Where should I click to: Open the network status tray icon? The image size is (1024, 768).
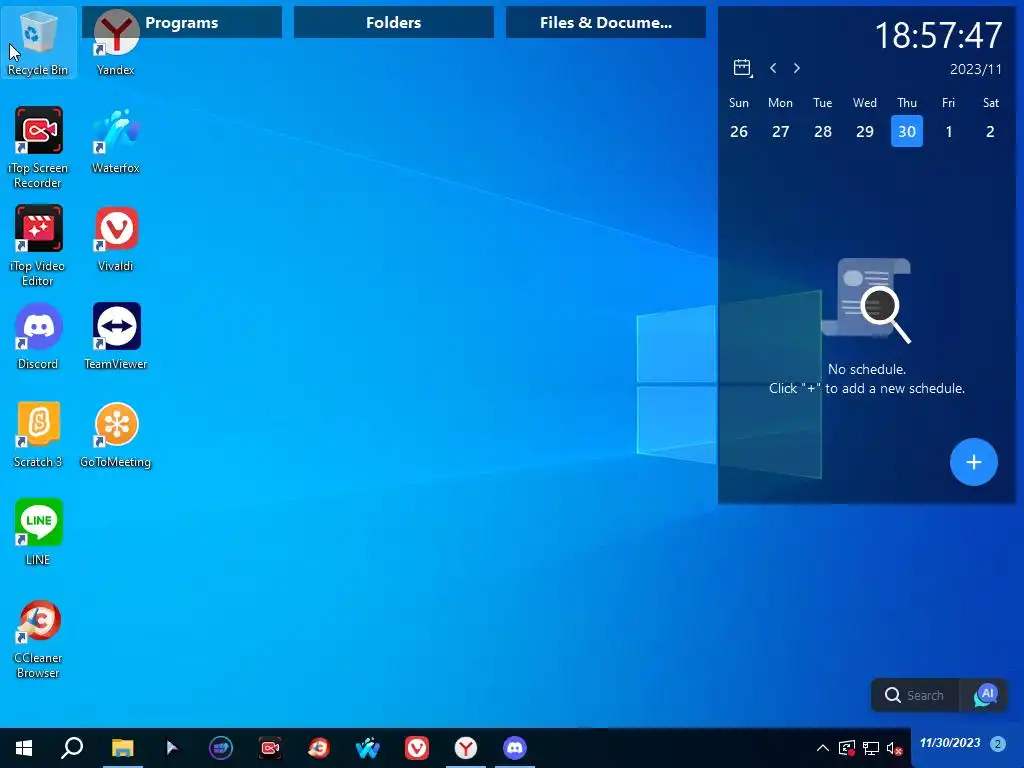coord(871,748)
